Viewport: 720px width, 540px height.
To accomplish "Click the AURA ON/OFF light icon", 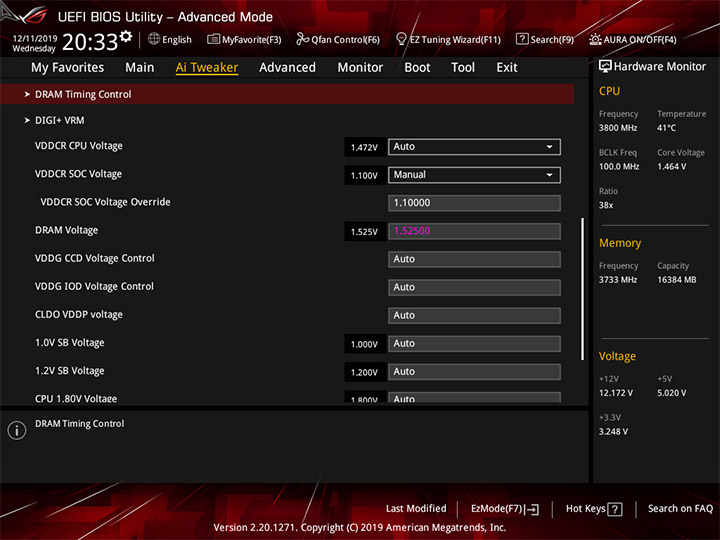I will [x=595, y=39].
